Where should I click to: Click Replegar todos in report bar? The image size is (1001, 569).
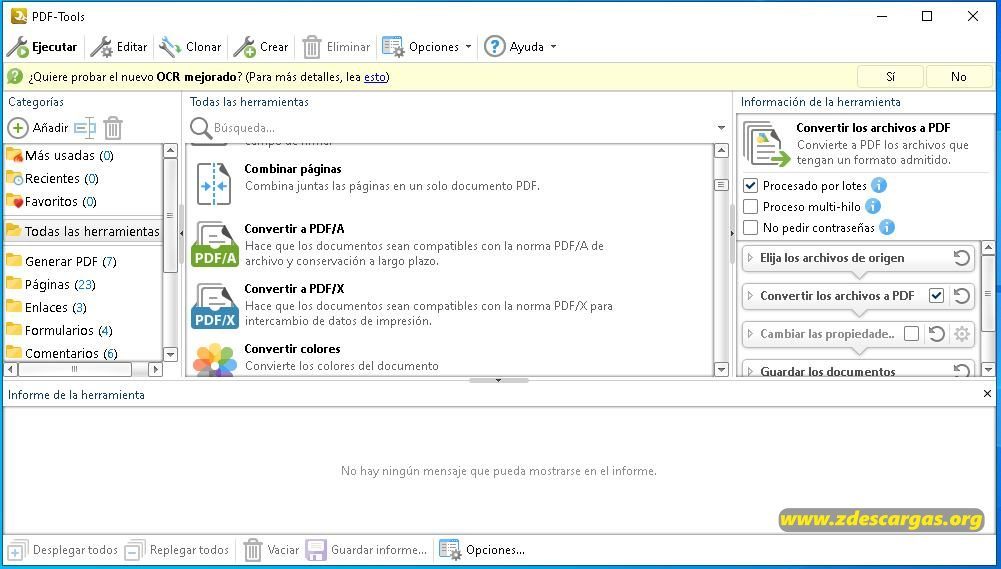click(177, 550)
